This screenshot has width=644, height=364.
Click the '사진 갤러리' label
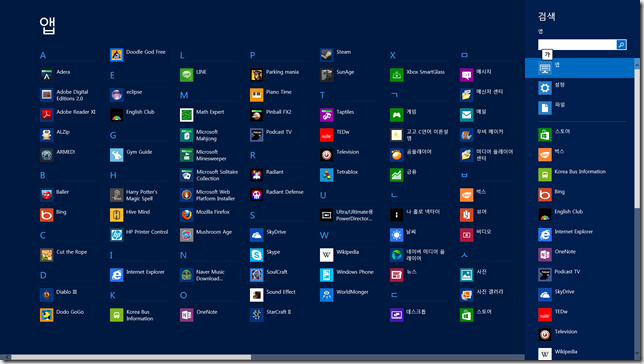pos(490,292)
